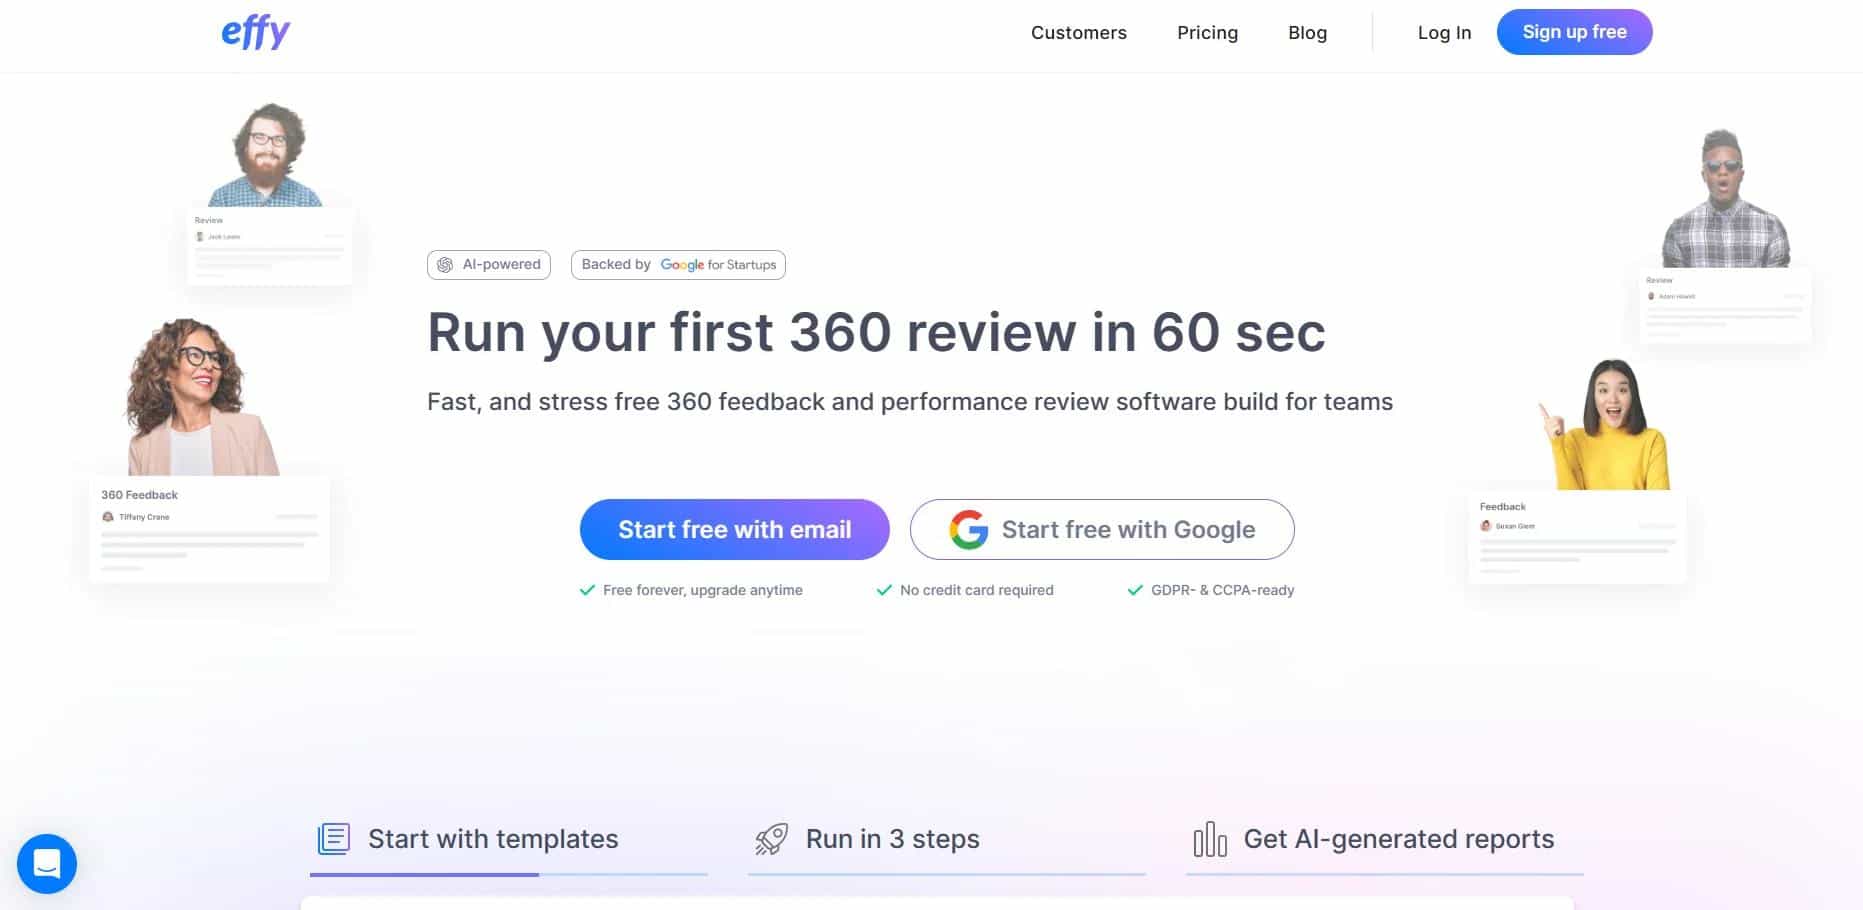Click the 360 Feedback Tiffany Crane card
1863x910 pixels.
(209, 529)
